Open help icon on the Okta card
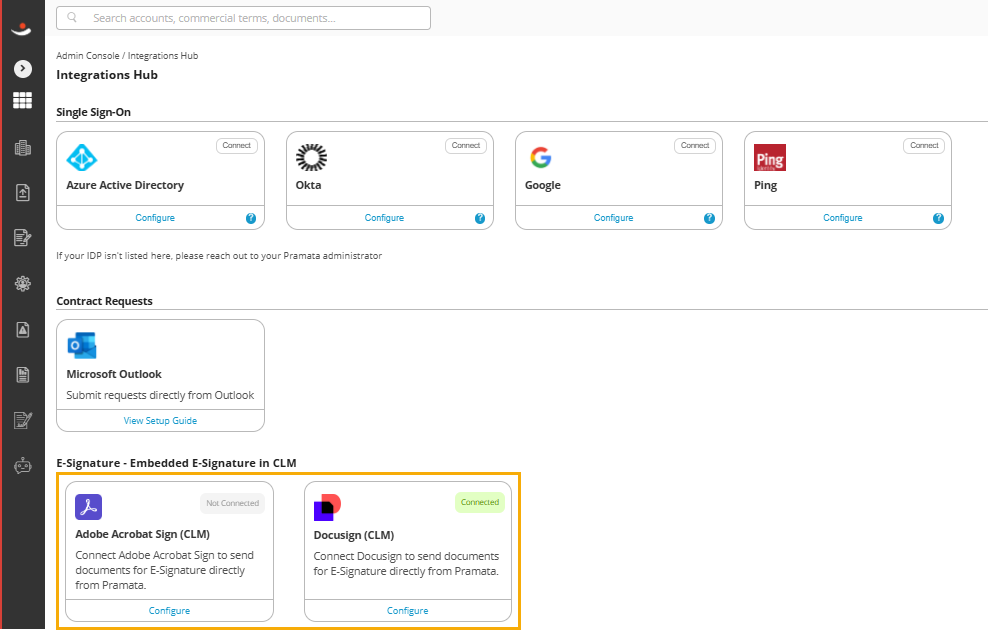Image resolution: width=988 pixels, height=630 pixels. [480, 218]
